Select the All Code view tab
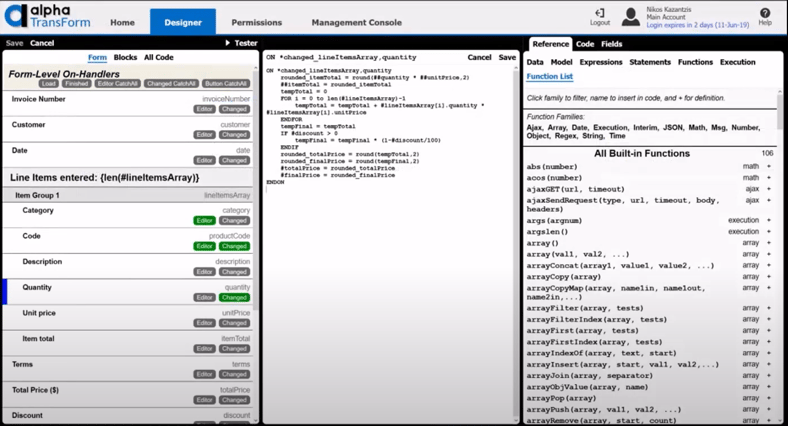788x426 pixels. coord(159,57)
